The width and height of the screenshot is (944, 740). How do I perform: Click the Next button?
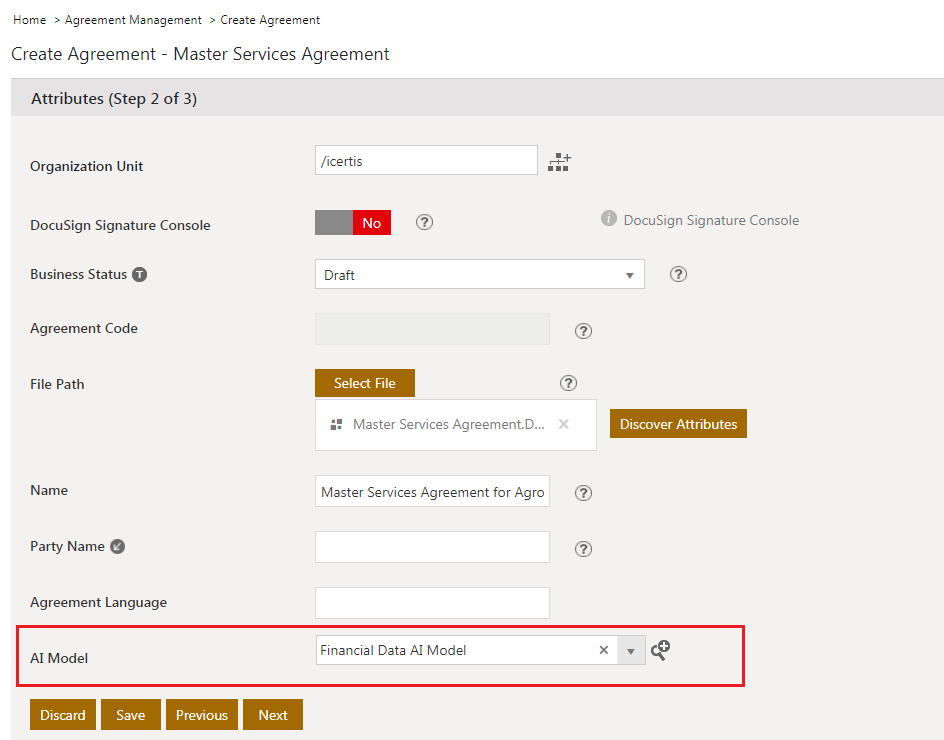point(272,715)
